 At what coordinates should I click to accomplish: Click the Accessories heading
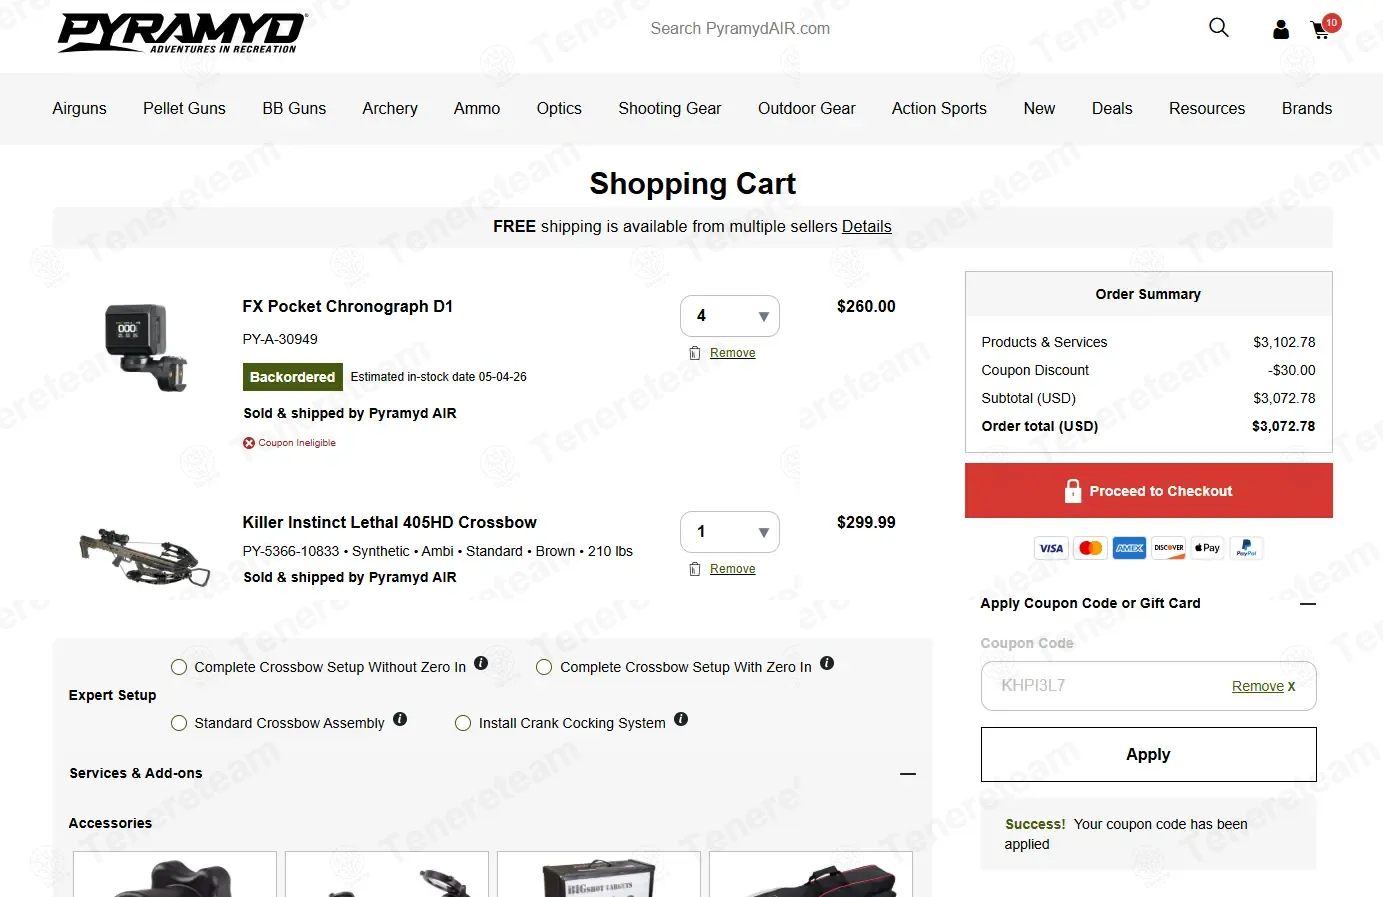coord(110,823)
